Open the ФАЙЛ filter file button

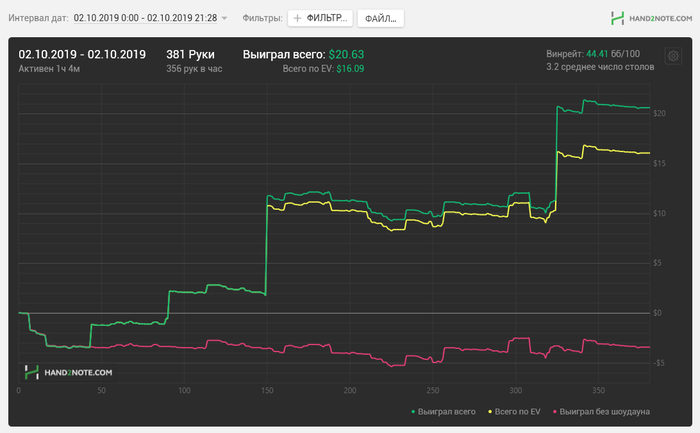pyautogui.click(x=381, y=18)
